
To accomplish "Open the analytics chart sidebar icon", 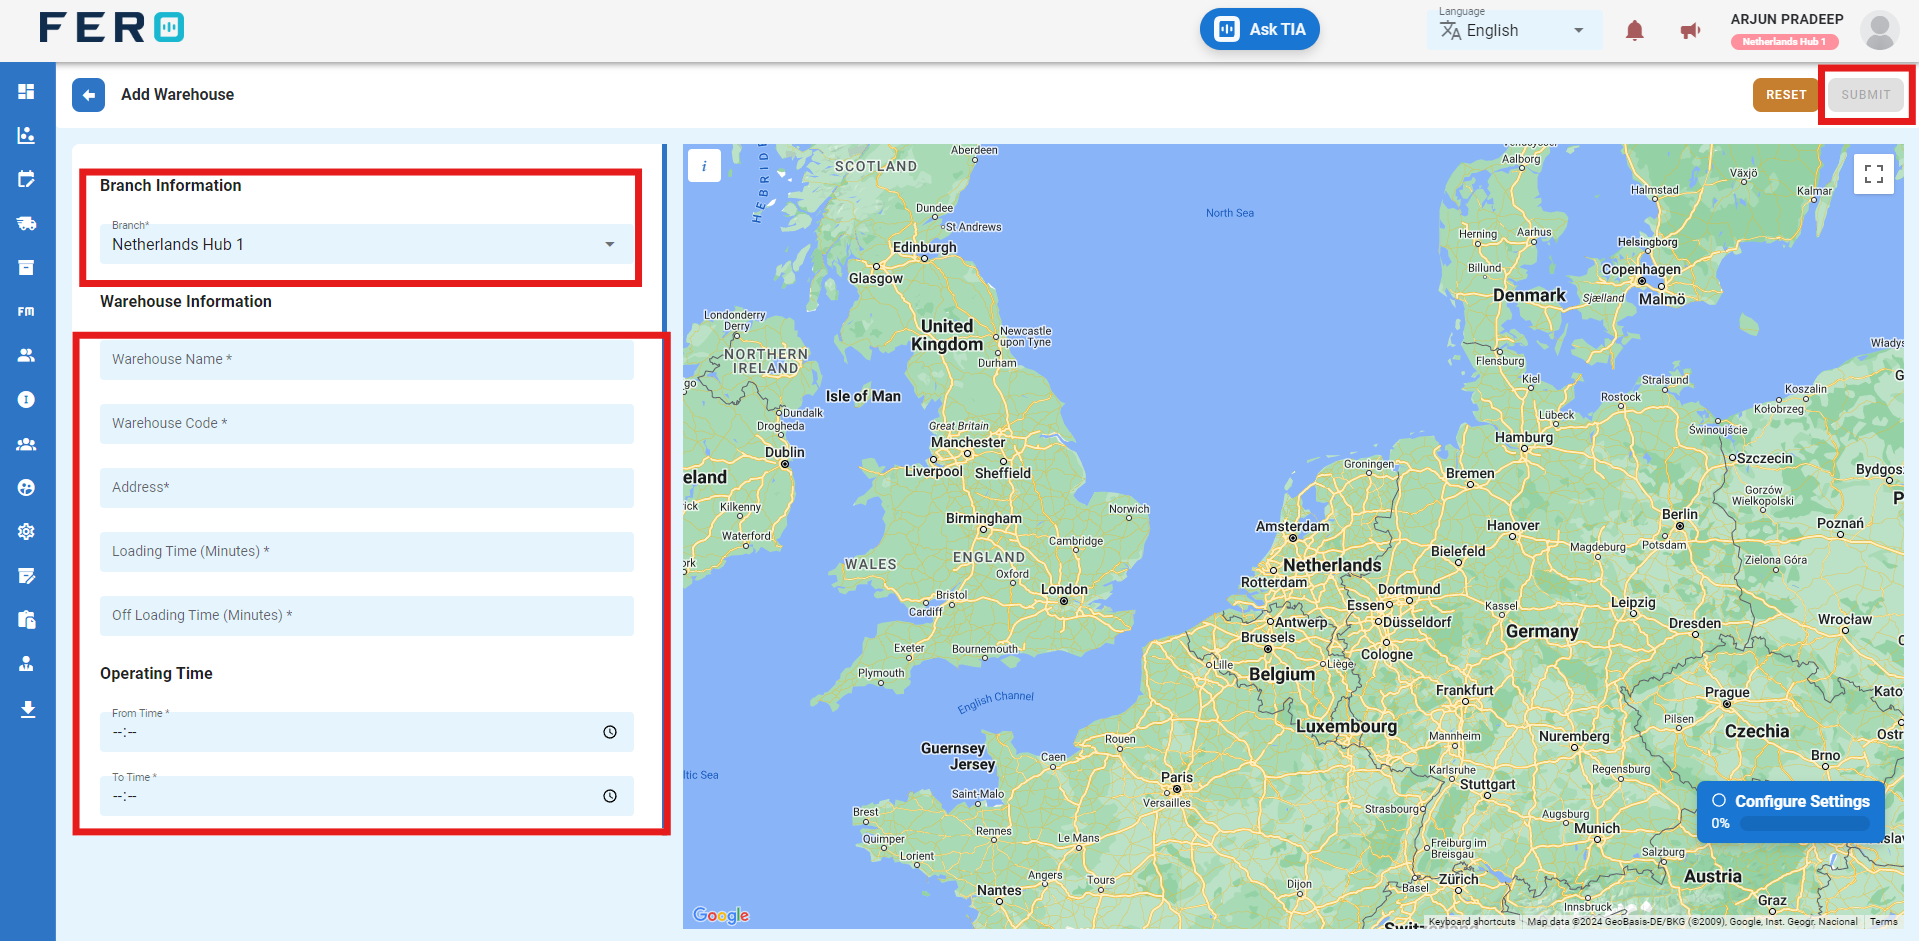I will click(27, 135).
